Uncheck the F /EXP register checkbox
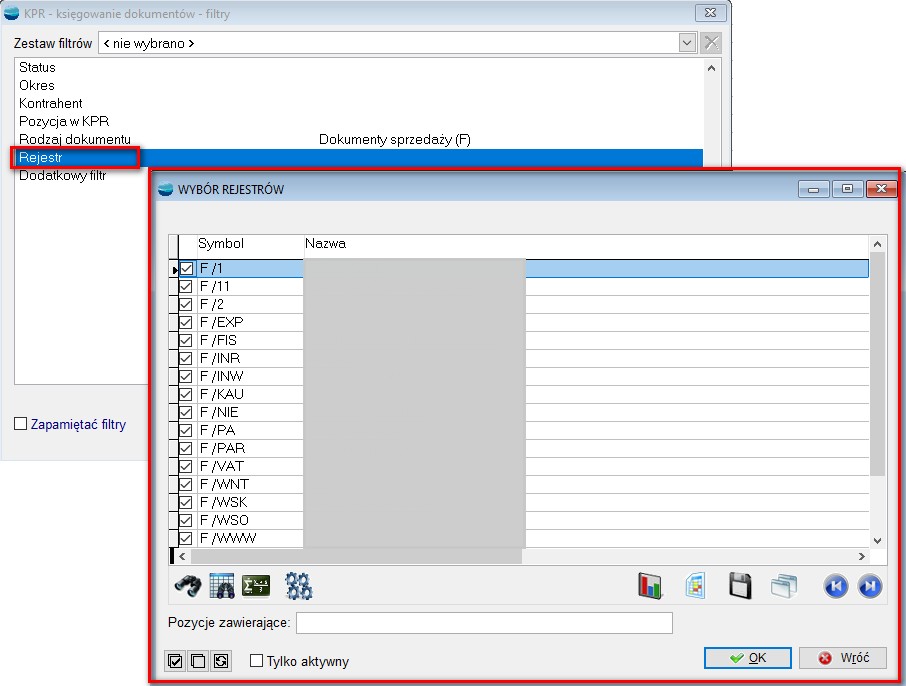The image size is (906, 686). 186,322
